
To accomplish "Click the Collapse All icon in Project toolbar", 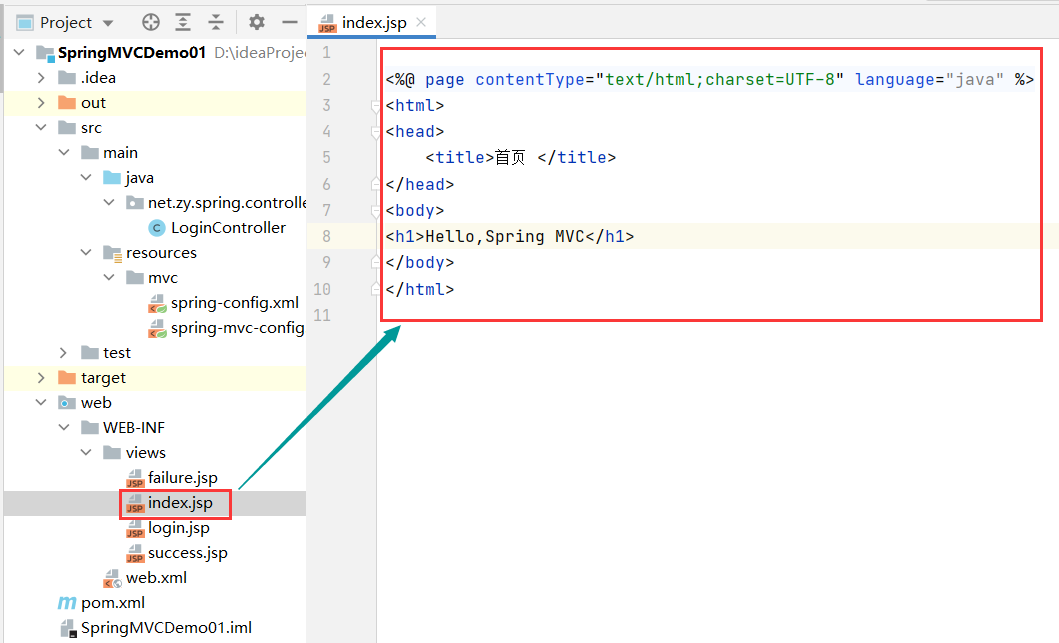I will coord(215,22).
